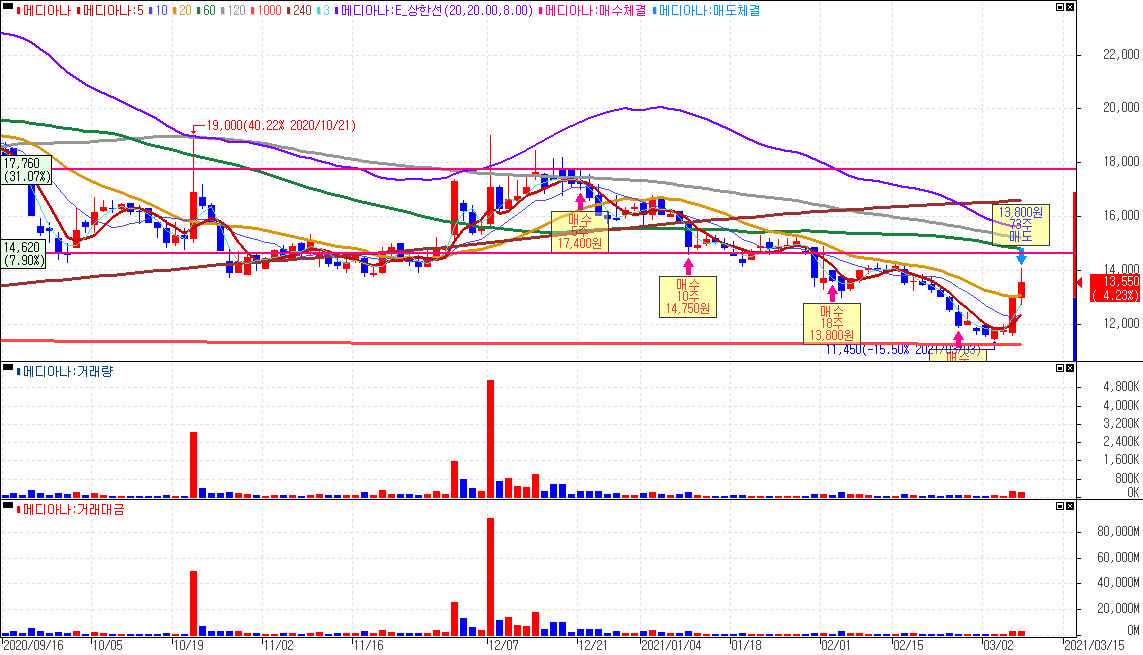Click the red trading value bar at 10/19

click(193, 603)
